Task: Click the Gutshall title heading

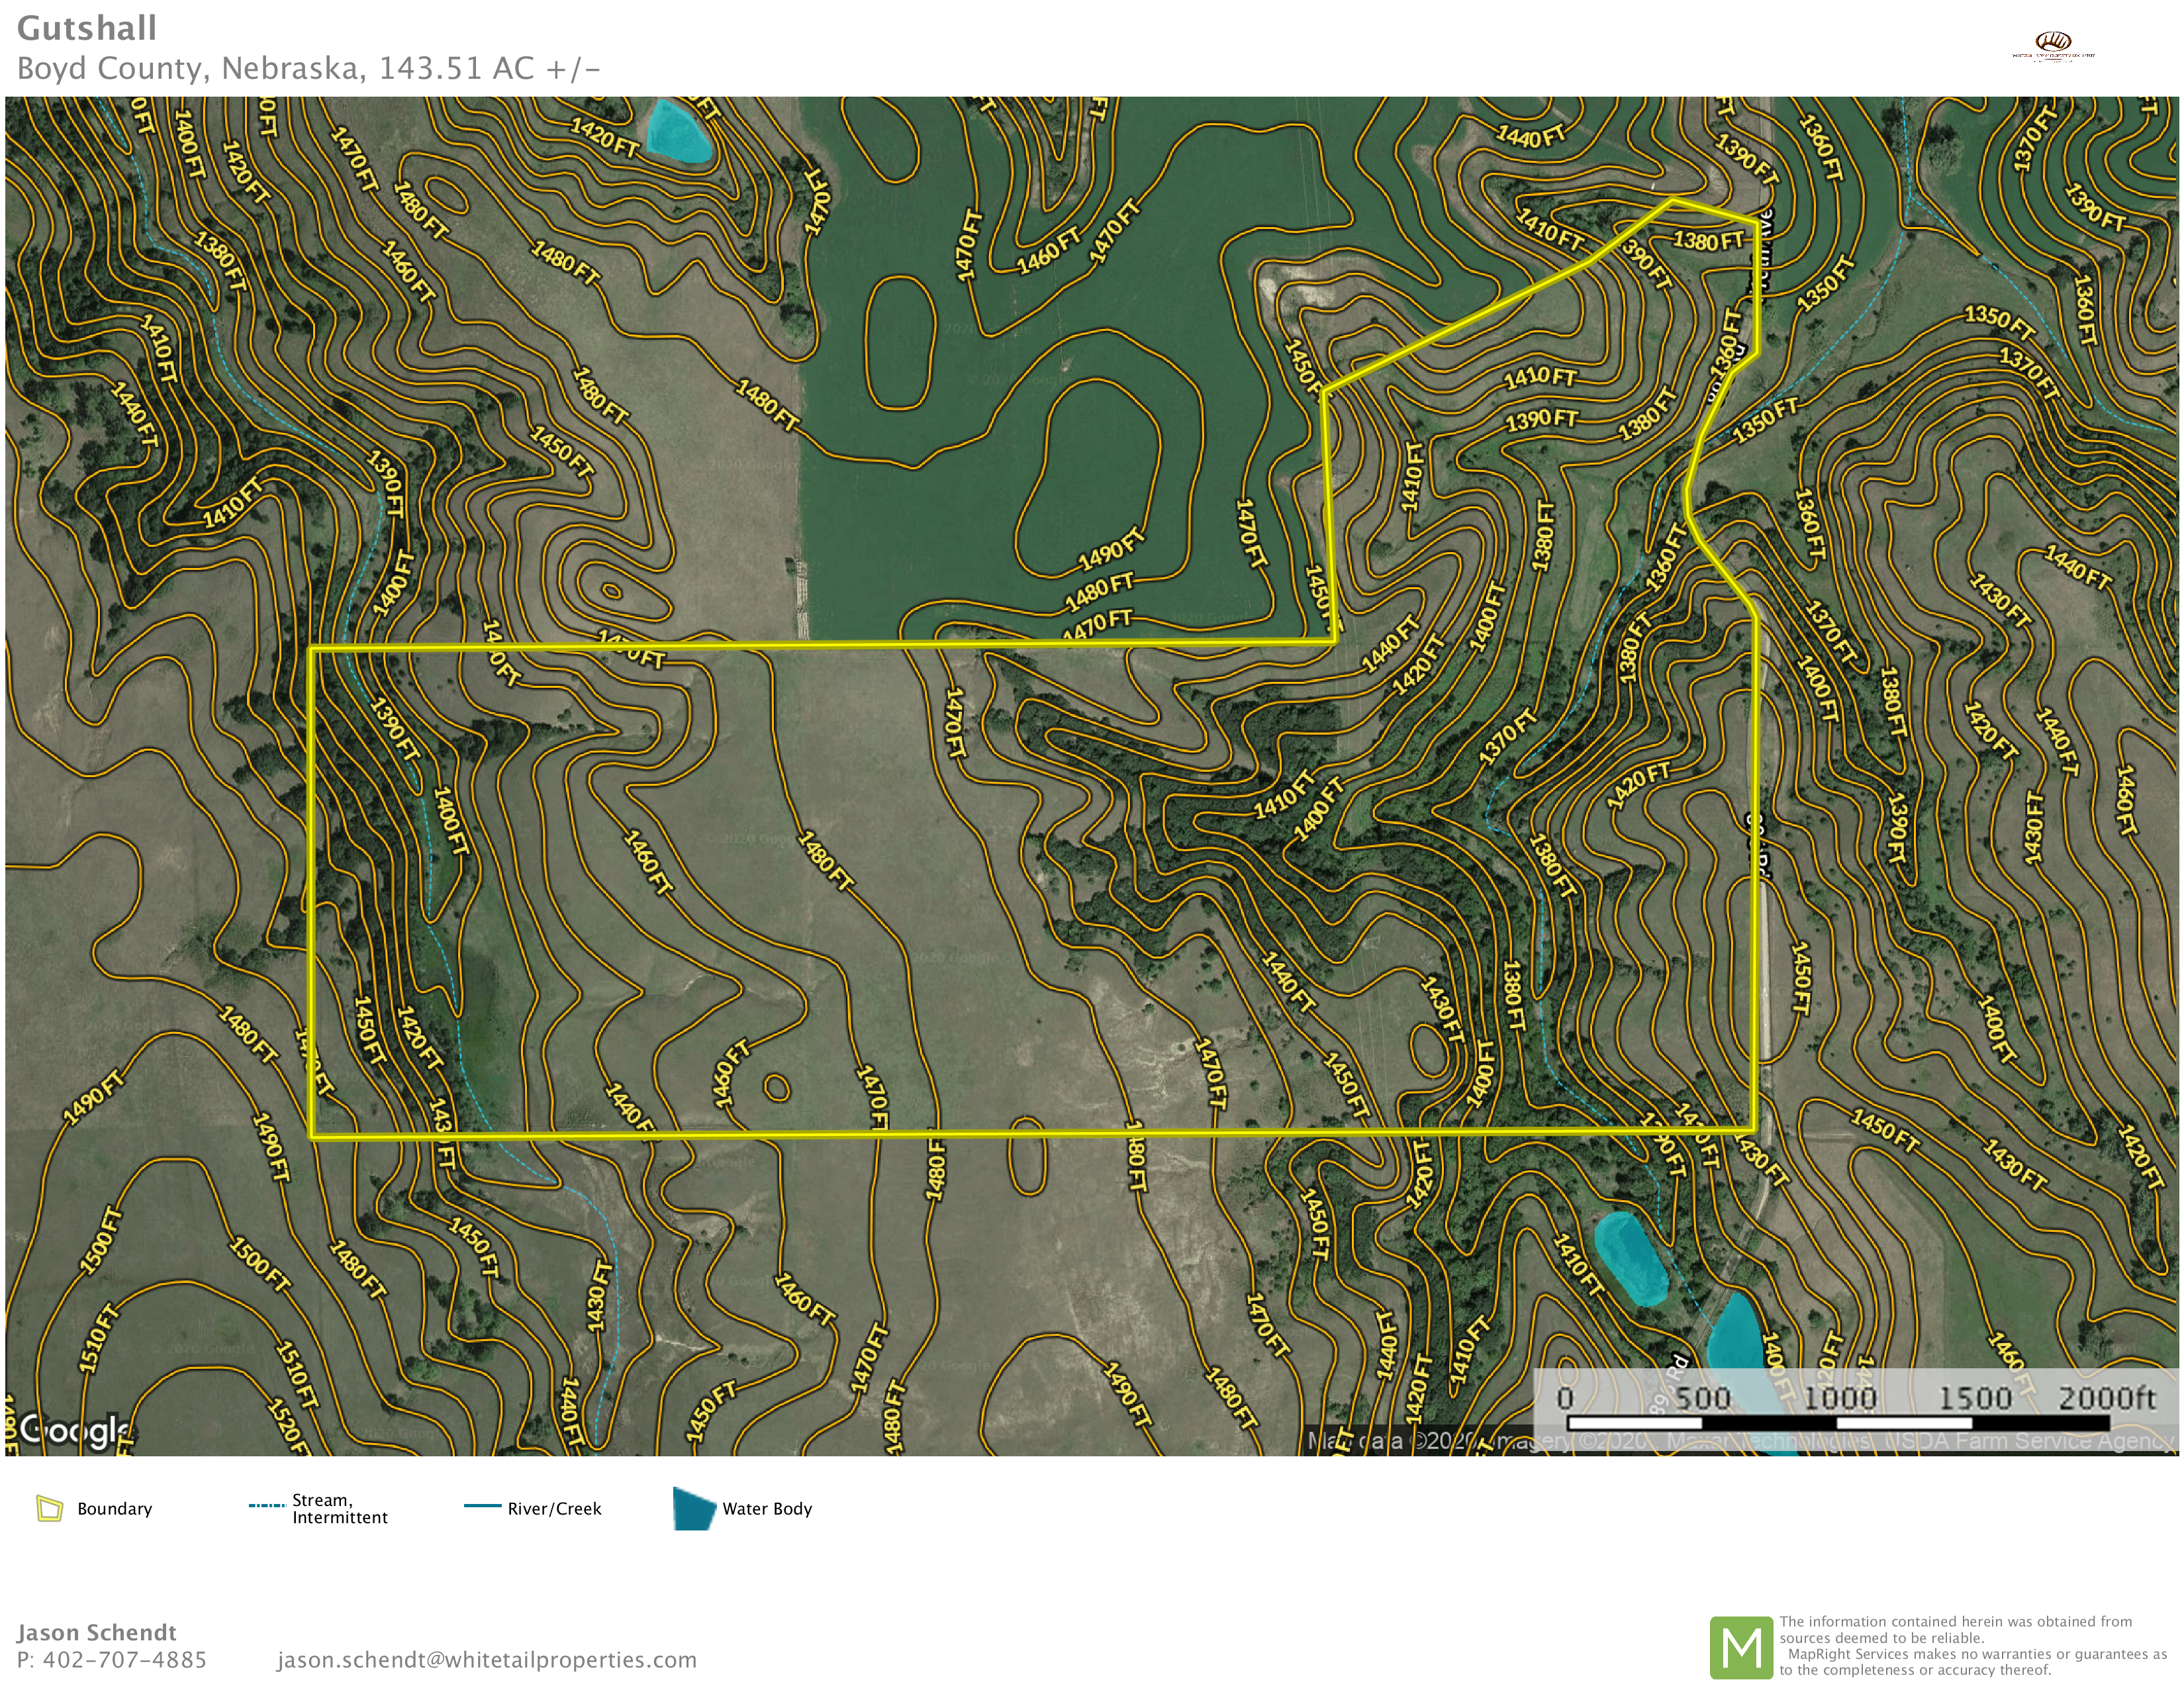Action: [87, 28]
